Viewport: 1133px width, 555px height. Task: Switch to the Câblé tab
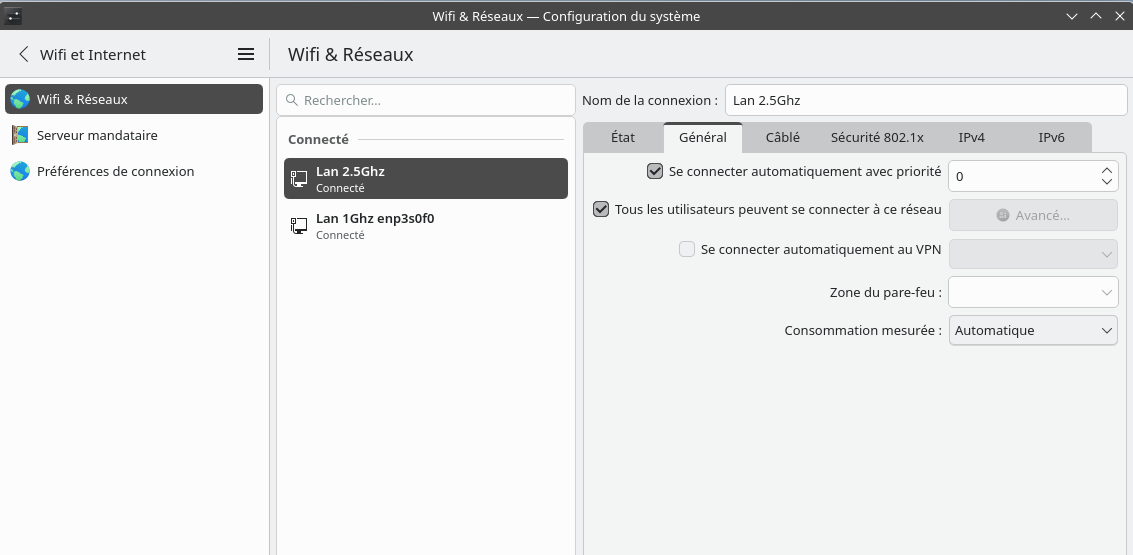pyautogui.click(x=782, y=138)
